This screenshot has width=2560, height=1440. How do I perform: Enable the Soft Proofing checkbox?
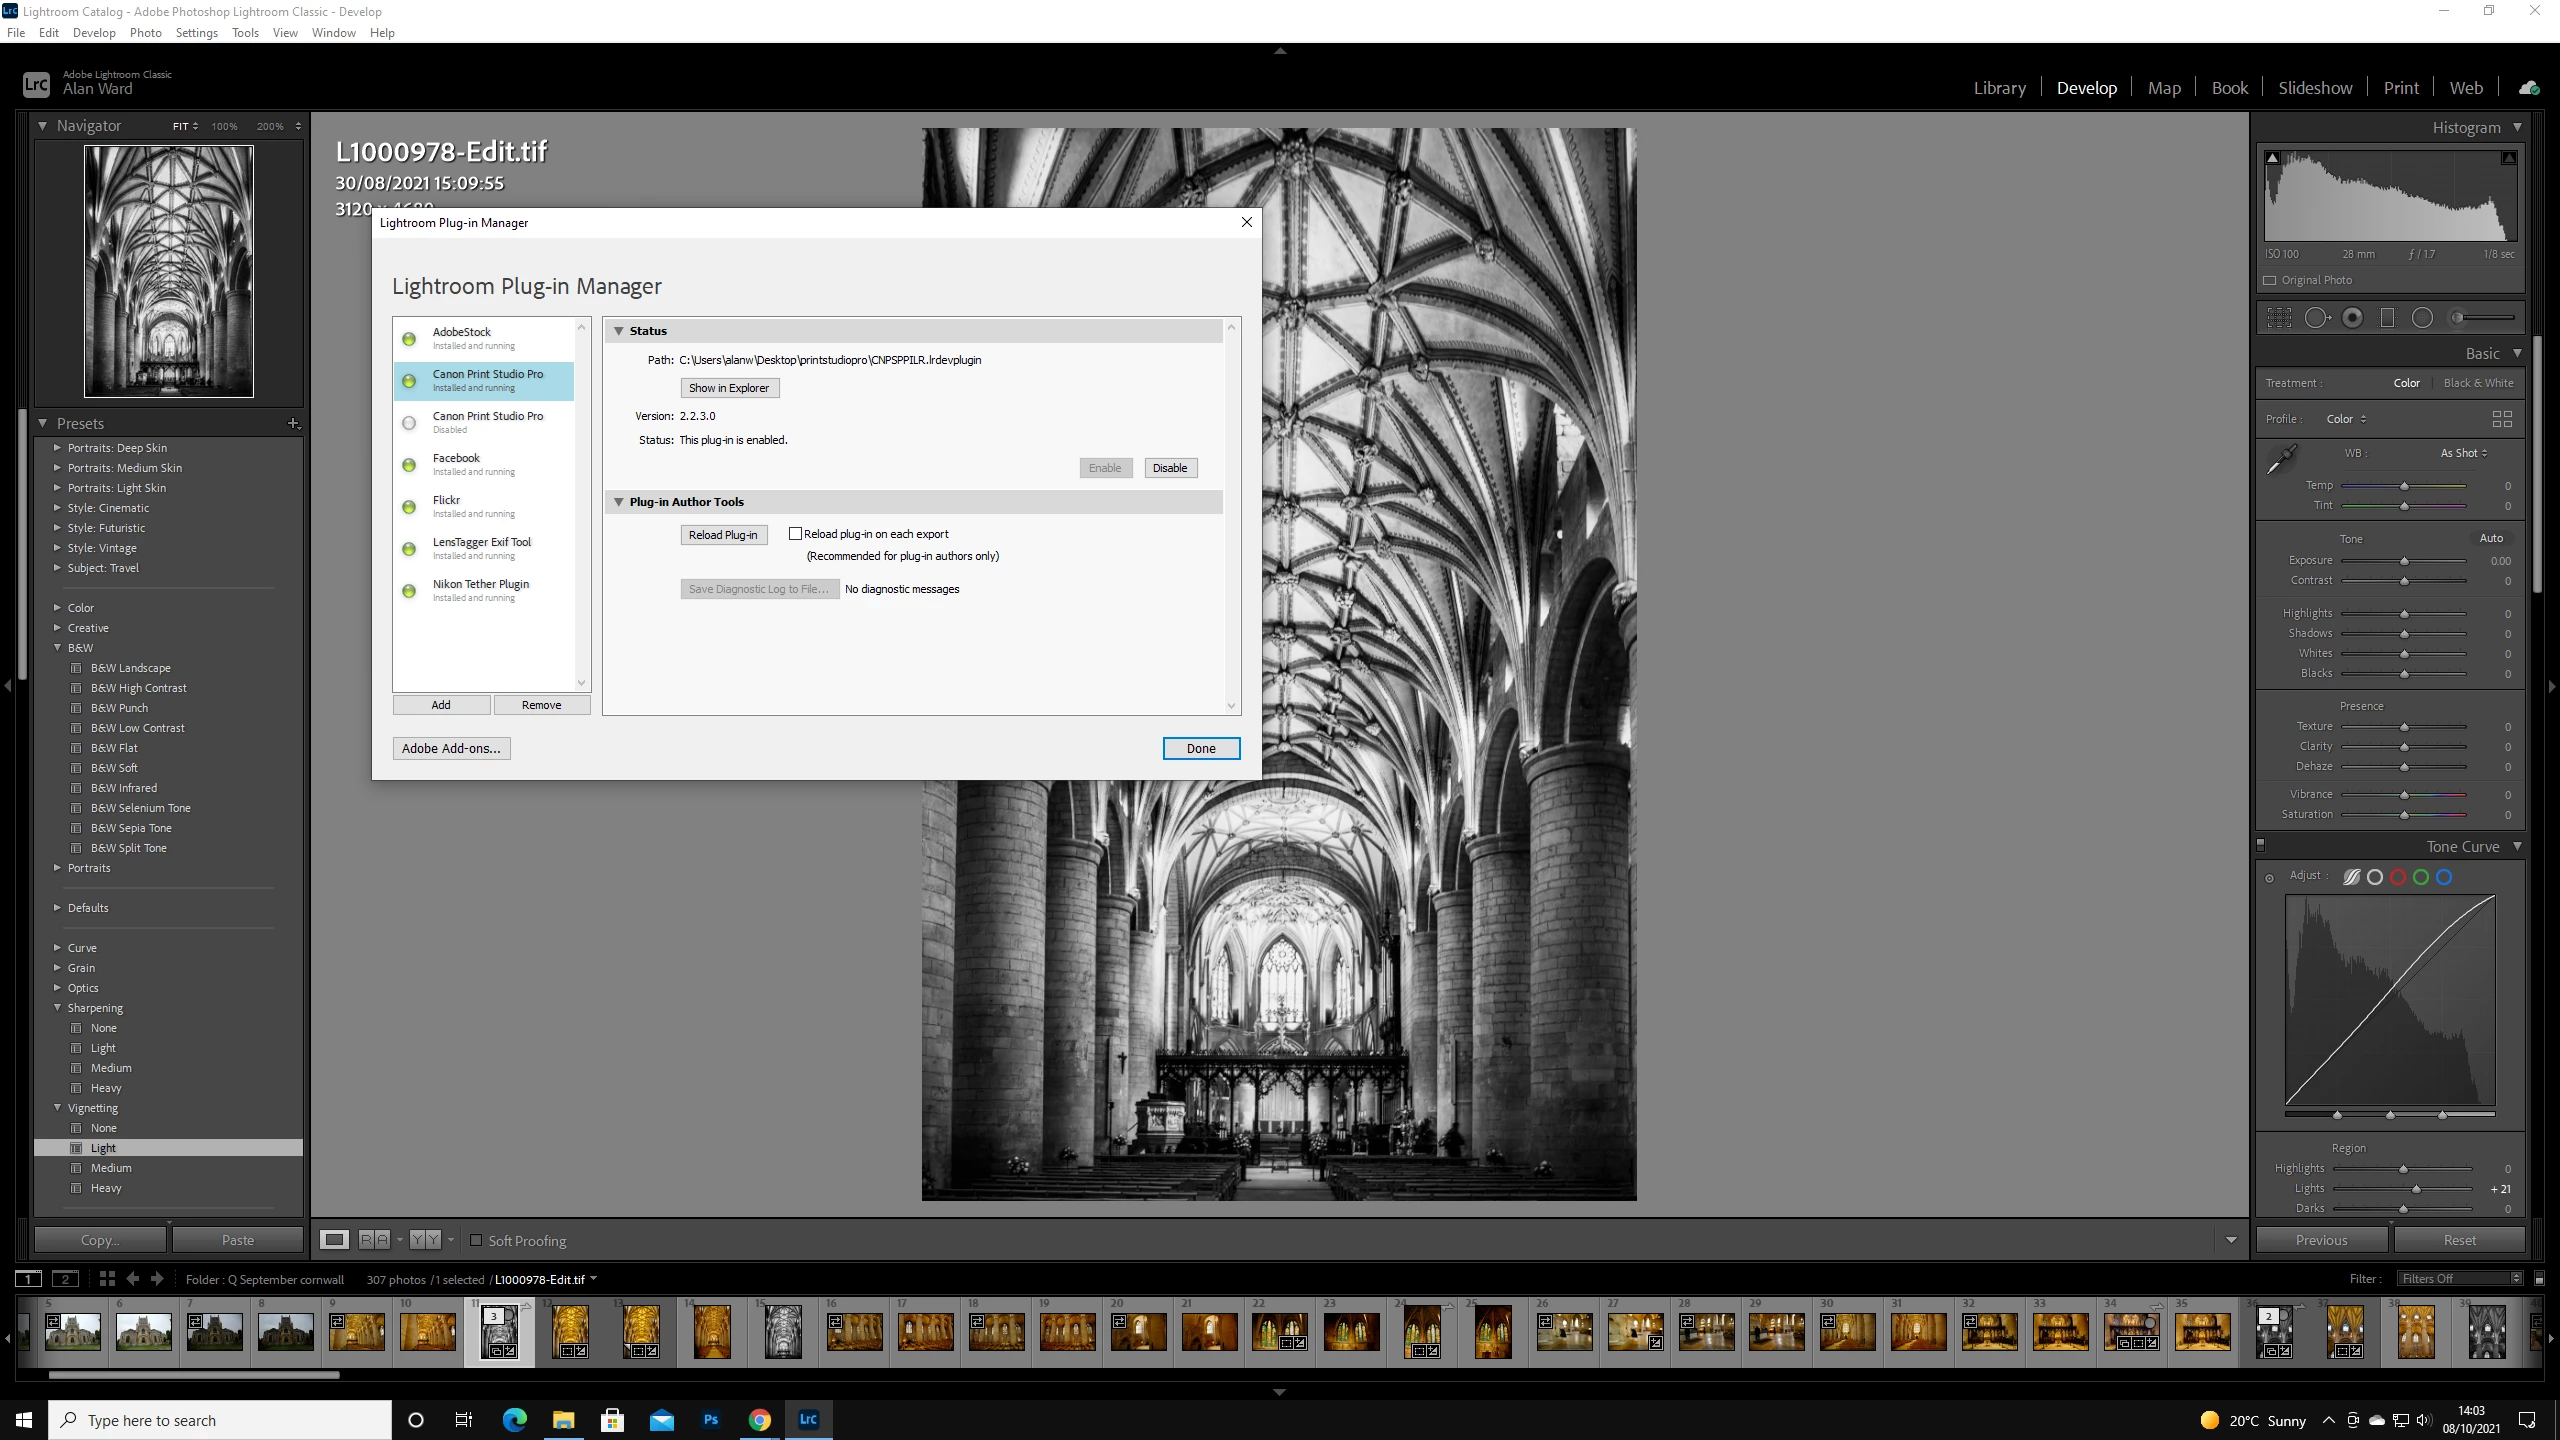tap(477, 1240)
